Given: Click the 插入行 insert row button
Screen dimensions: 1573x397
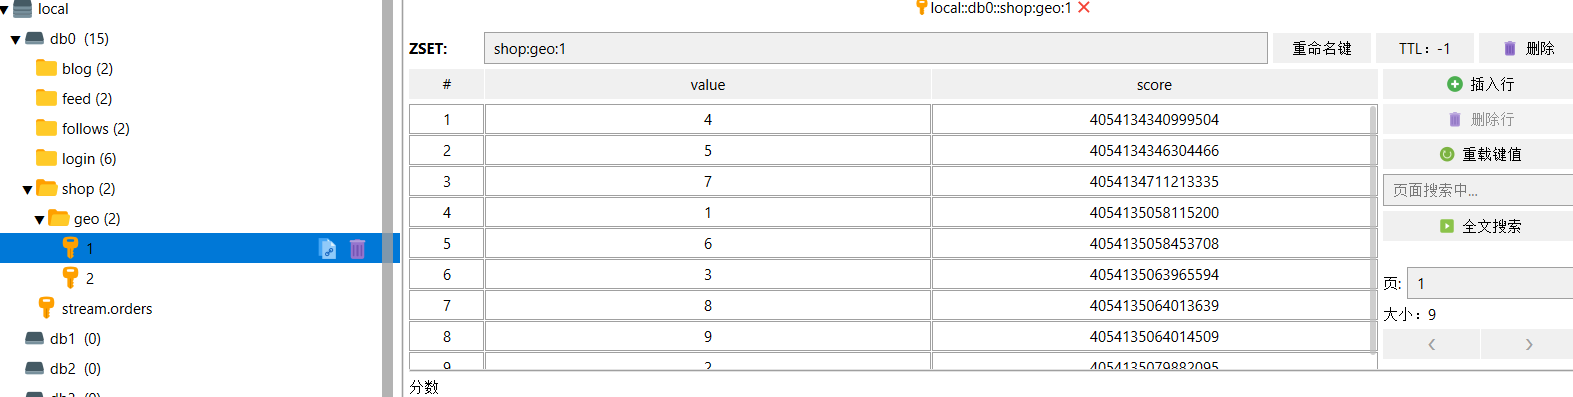Looking at the screenshot, I should pyautogui.click(x=1478, y=84).
